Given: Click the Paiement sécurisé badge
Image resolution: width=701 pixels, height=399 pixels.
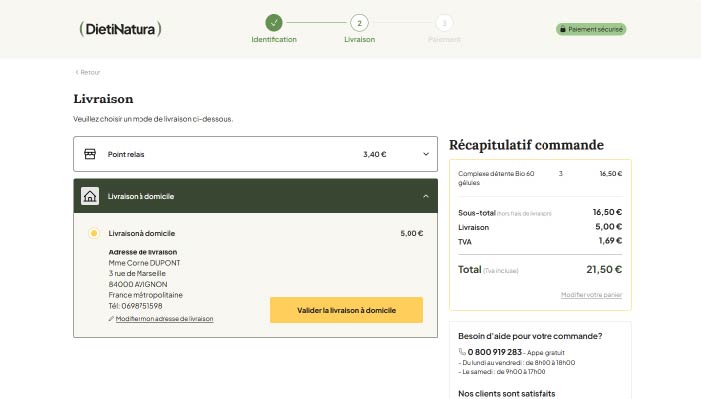Looking at the screenshot, I should [591, 29].
